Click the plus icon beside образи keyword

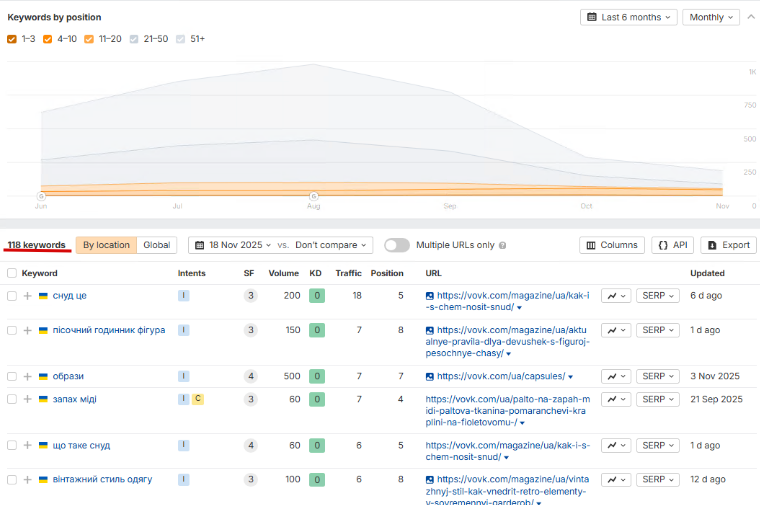28,376
